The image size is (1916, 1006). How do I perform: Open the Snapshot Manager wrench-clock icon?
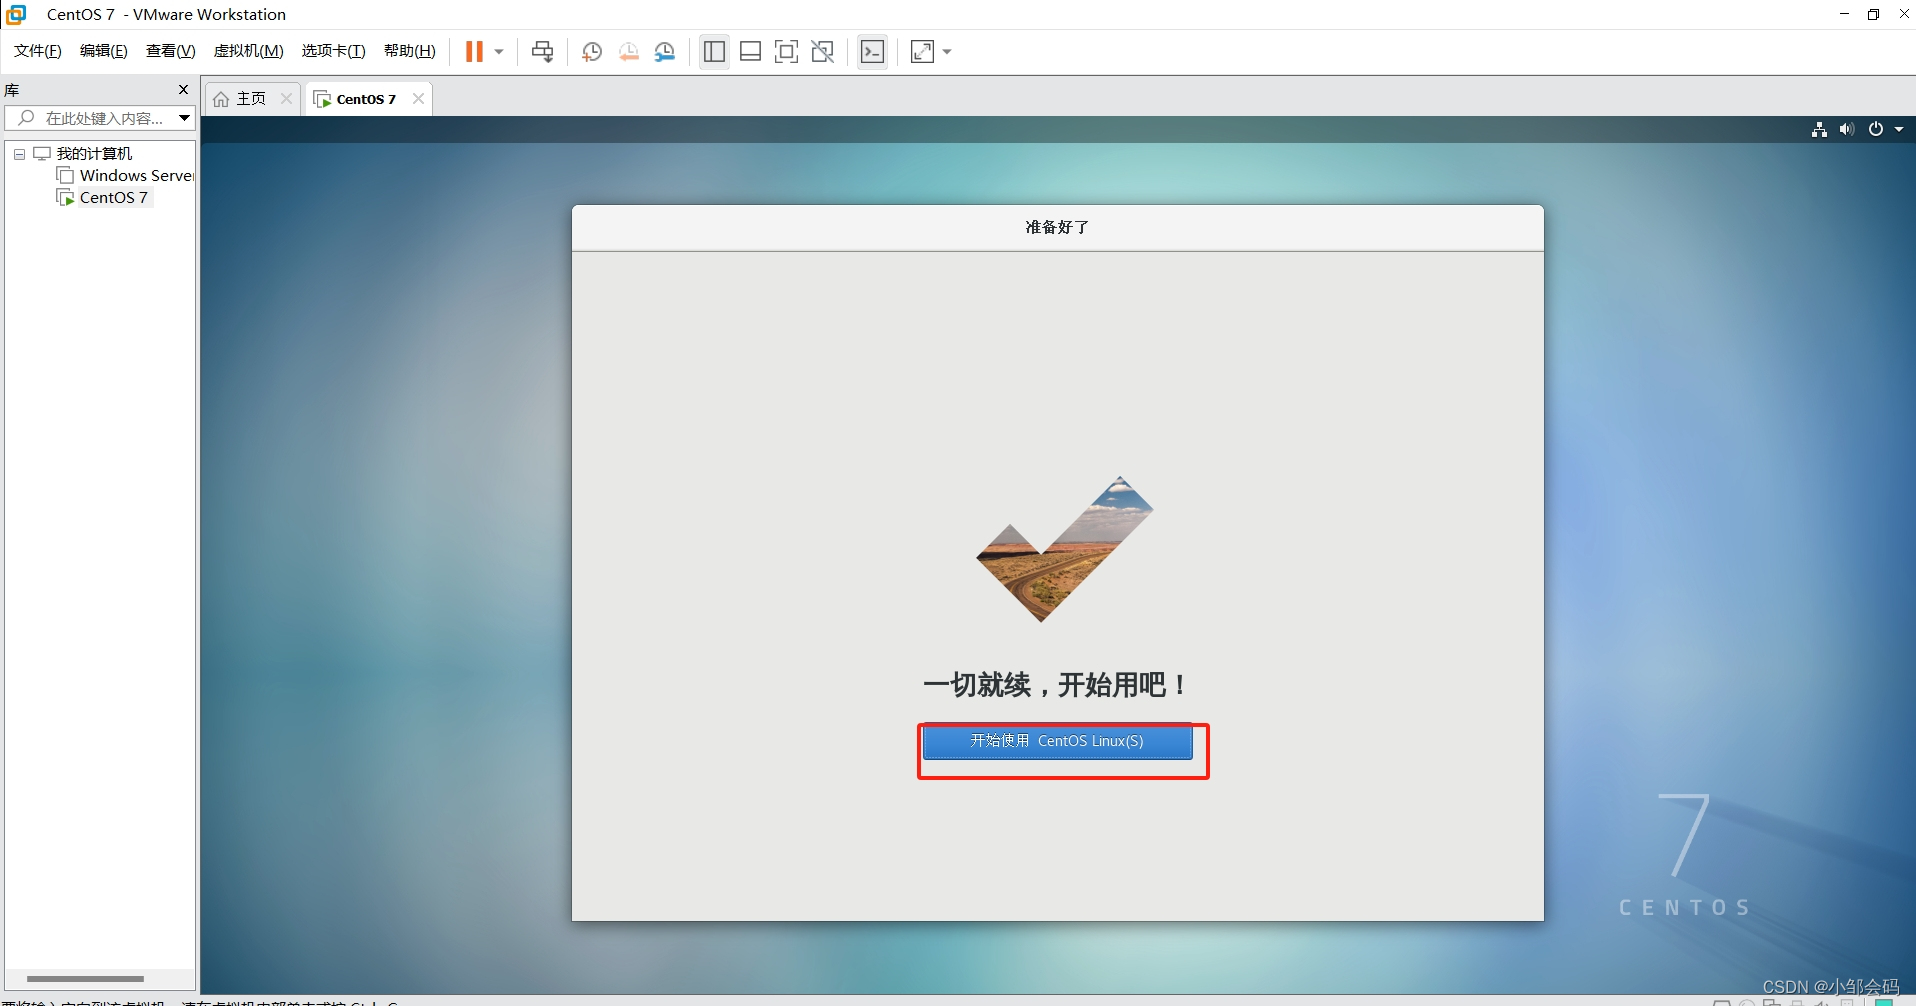[x=665, y=52]
